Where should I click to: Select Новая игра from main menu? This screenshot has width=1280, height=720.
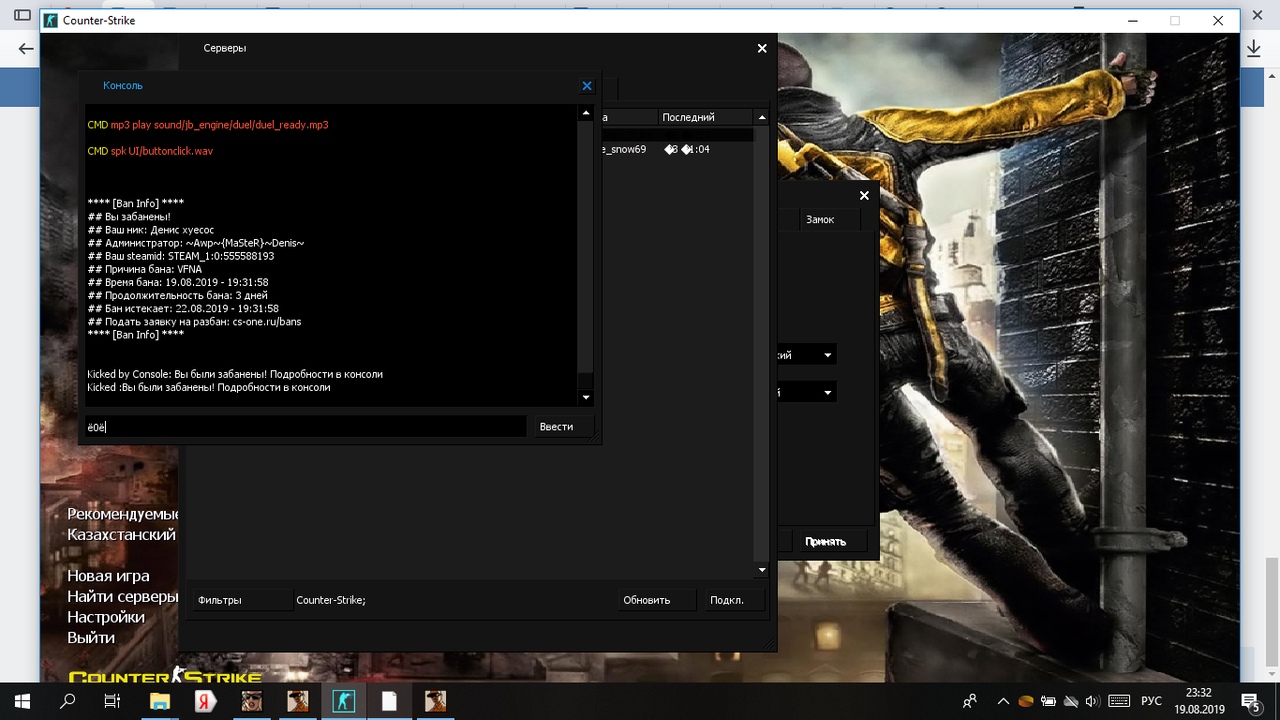[108, 576]
